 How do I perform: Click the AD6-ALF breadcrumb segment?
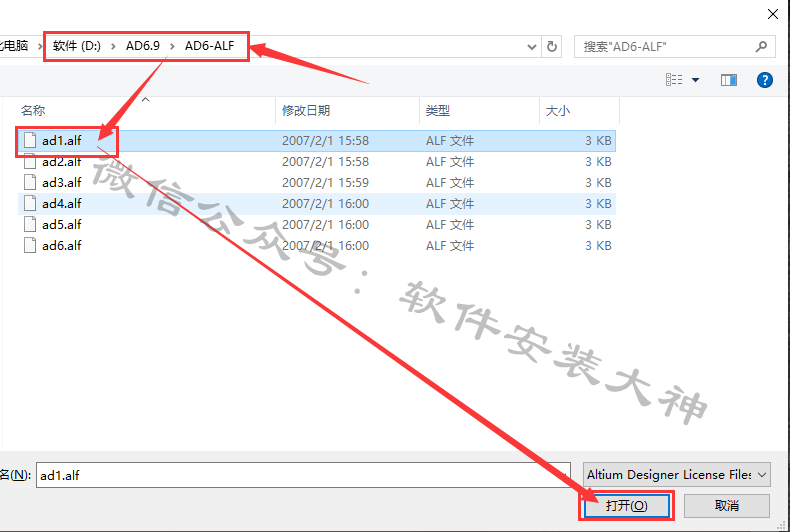tap(210, 46)
